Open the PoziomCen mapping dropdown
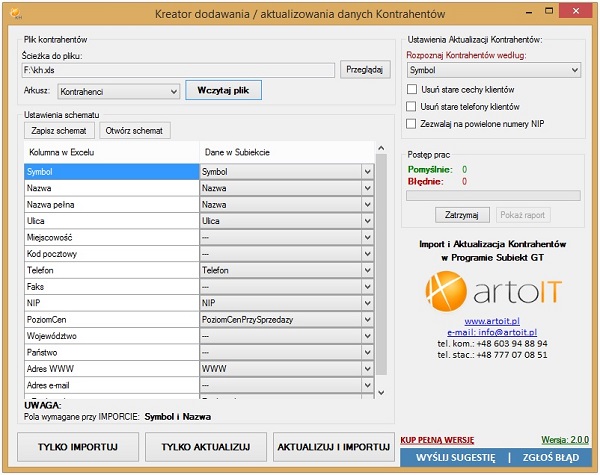Screen dimensions: 600x475 [367, 317]
